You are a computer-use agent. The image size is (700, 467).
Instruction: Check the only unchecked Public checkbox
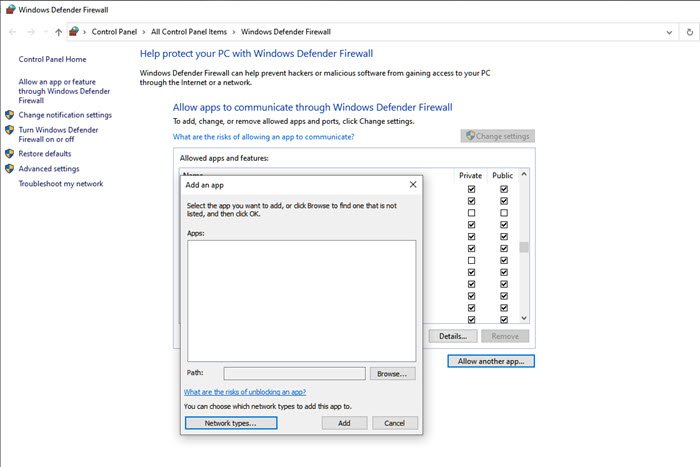pos(504,213)
